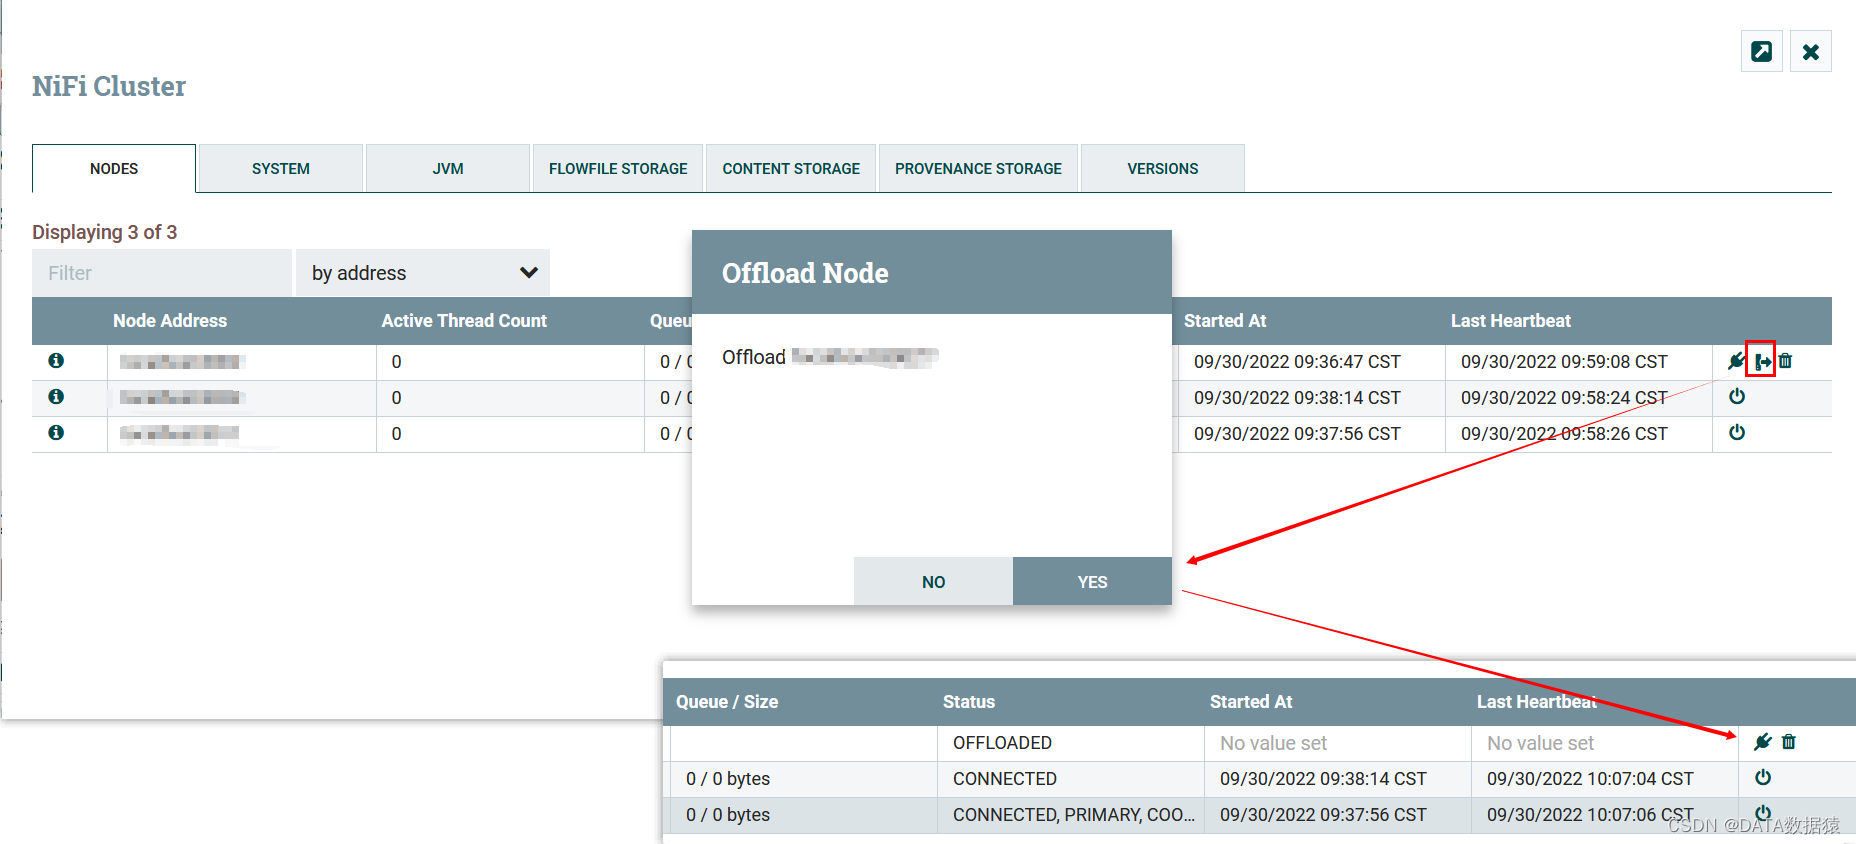Switch to the SYSTEM tab
Screen dimensions: 1856x844
click(x=281, y=168)
